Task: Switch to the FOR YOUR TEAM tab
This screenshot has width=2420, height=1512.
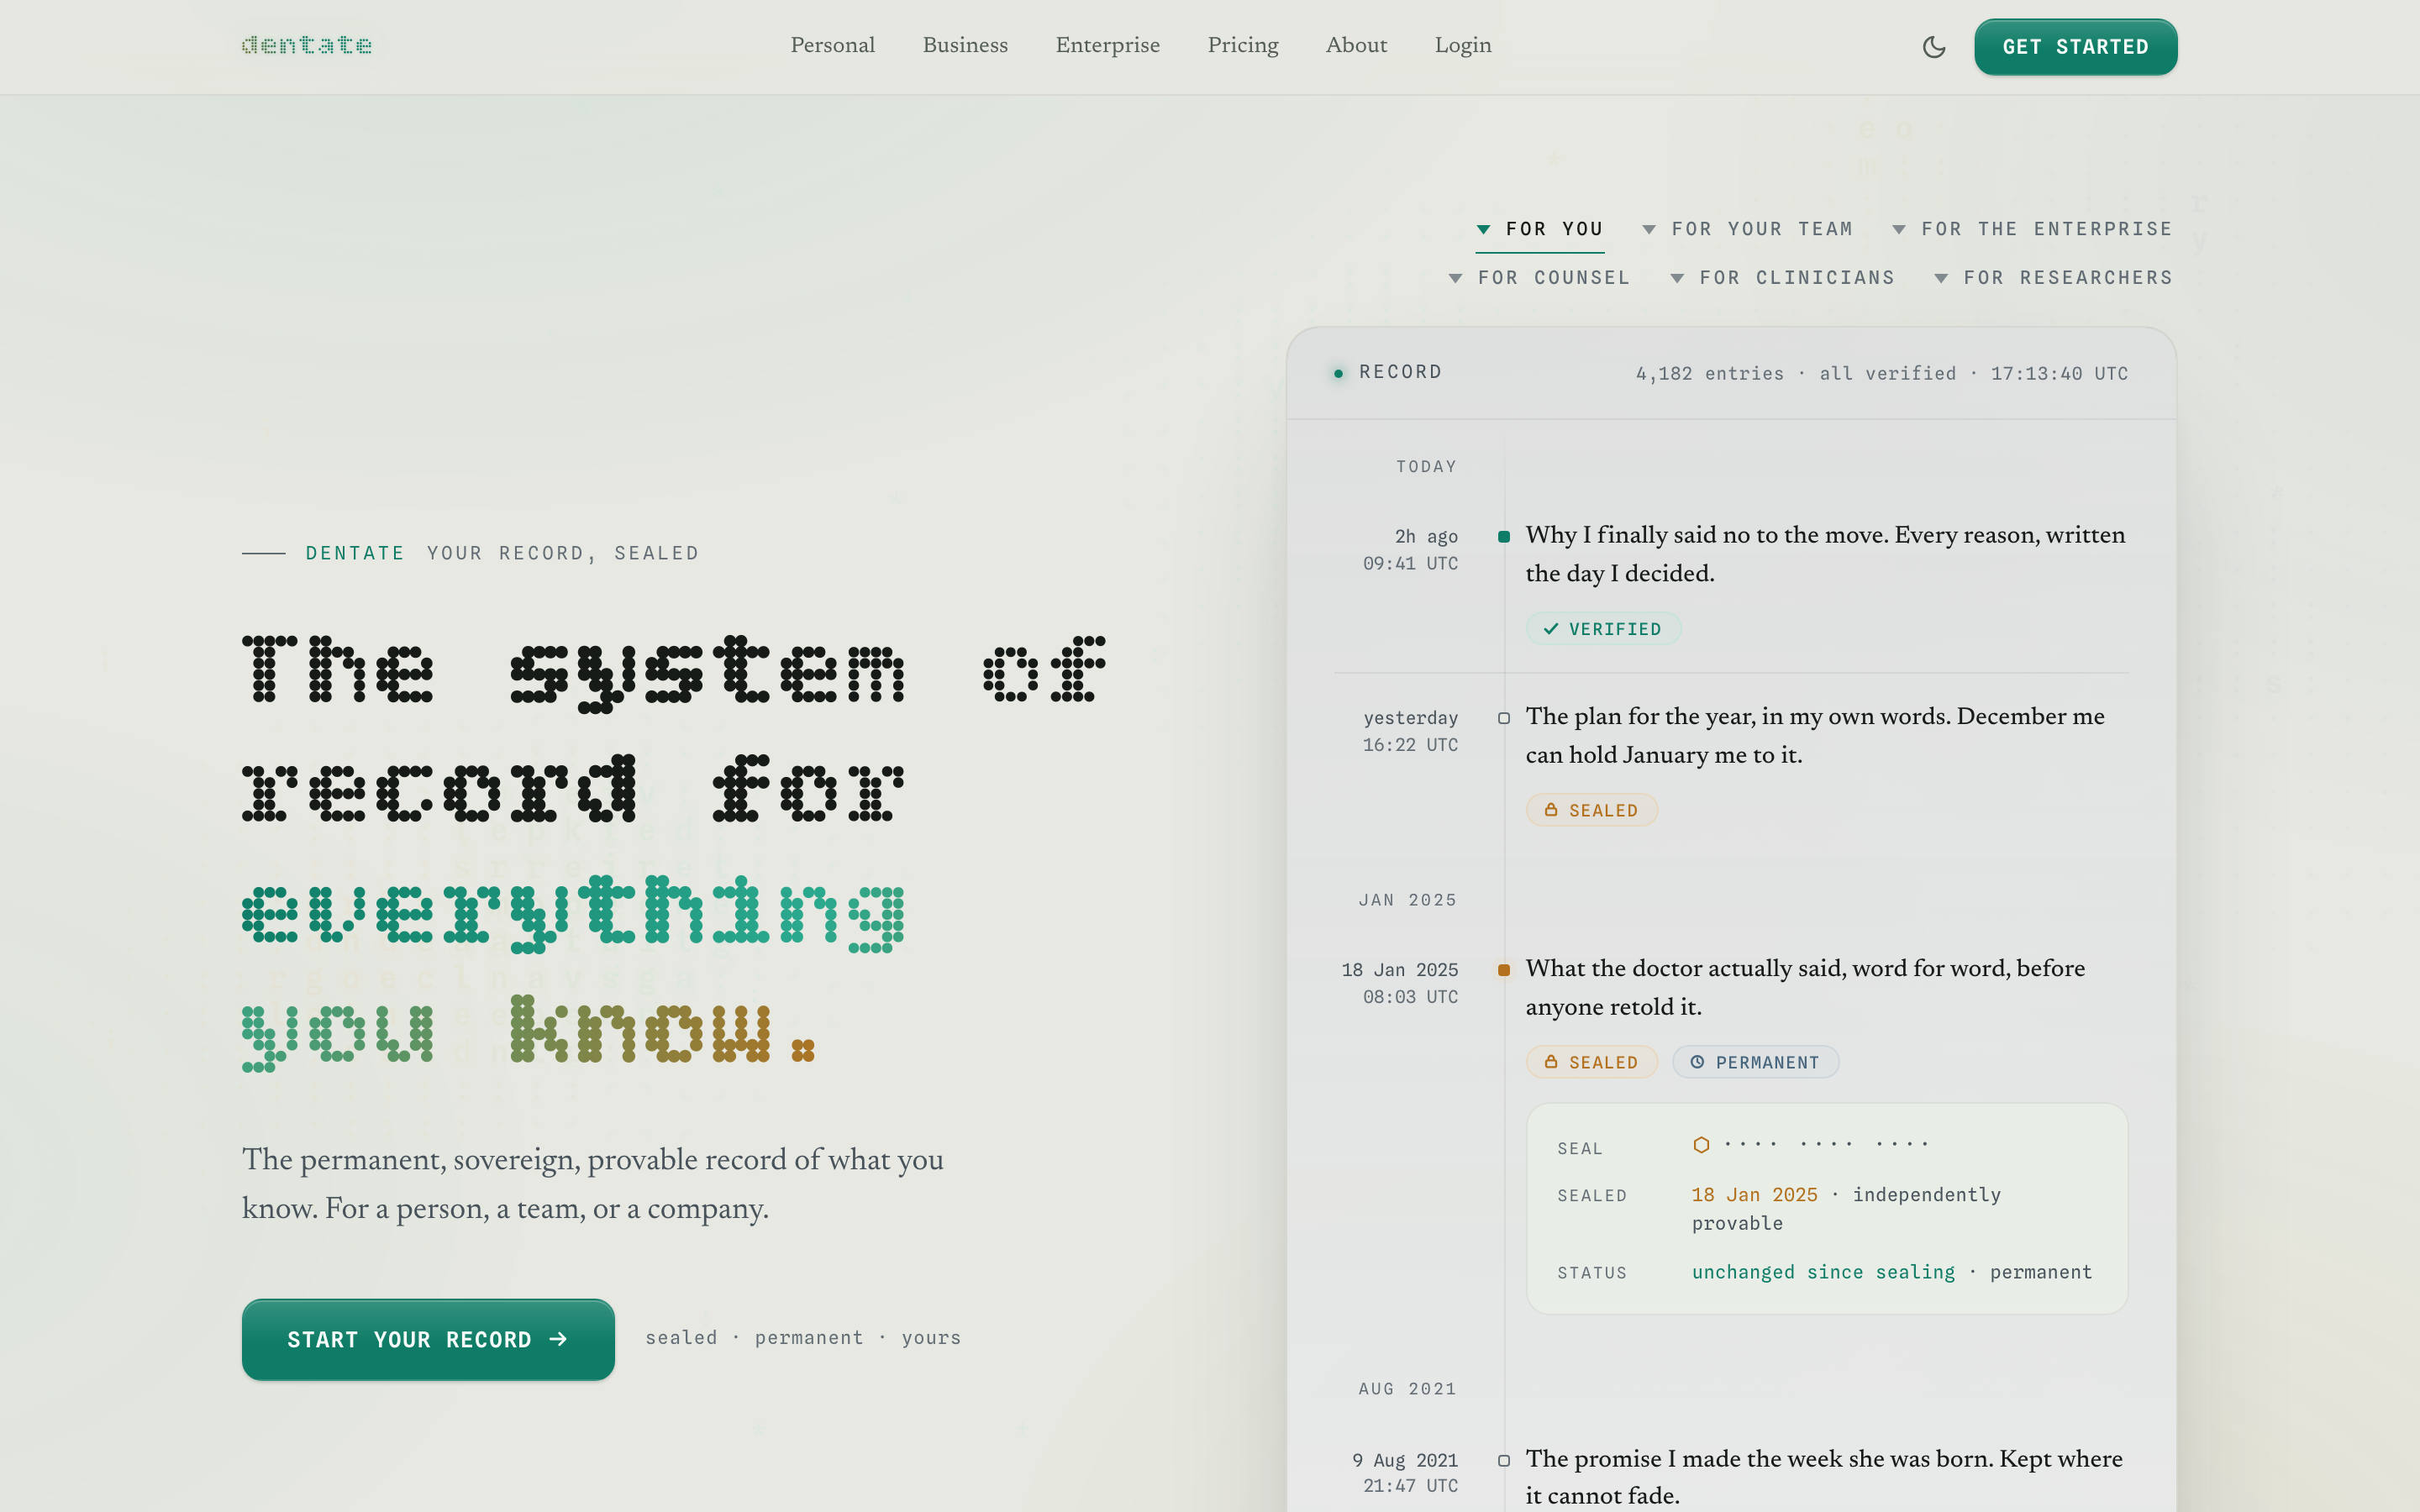Action: (1747, 230)
